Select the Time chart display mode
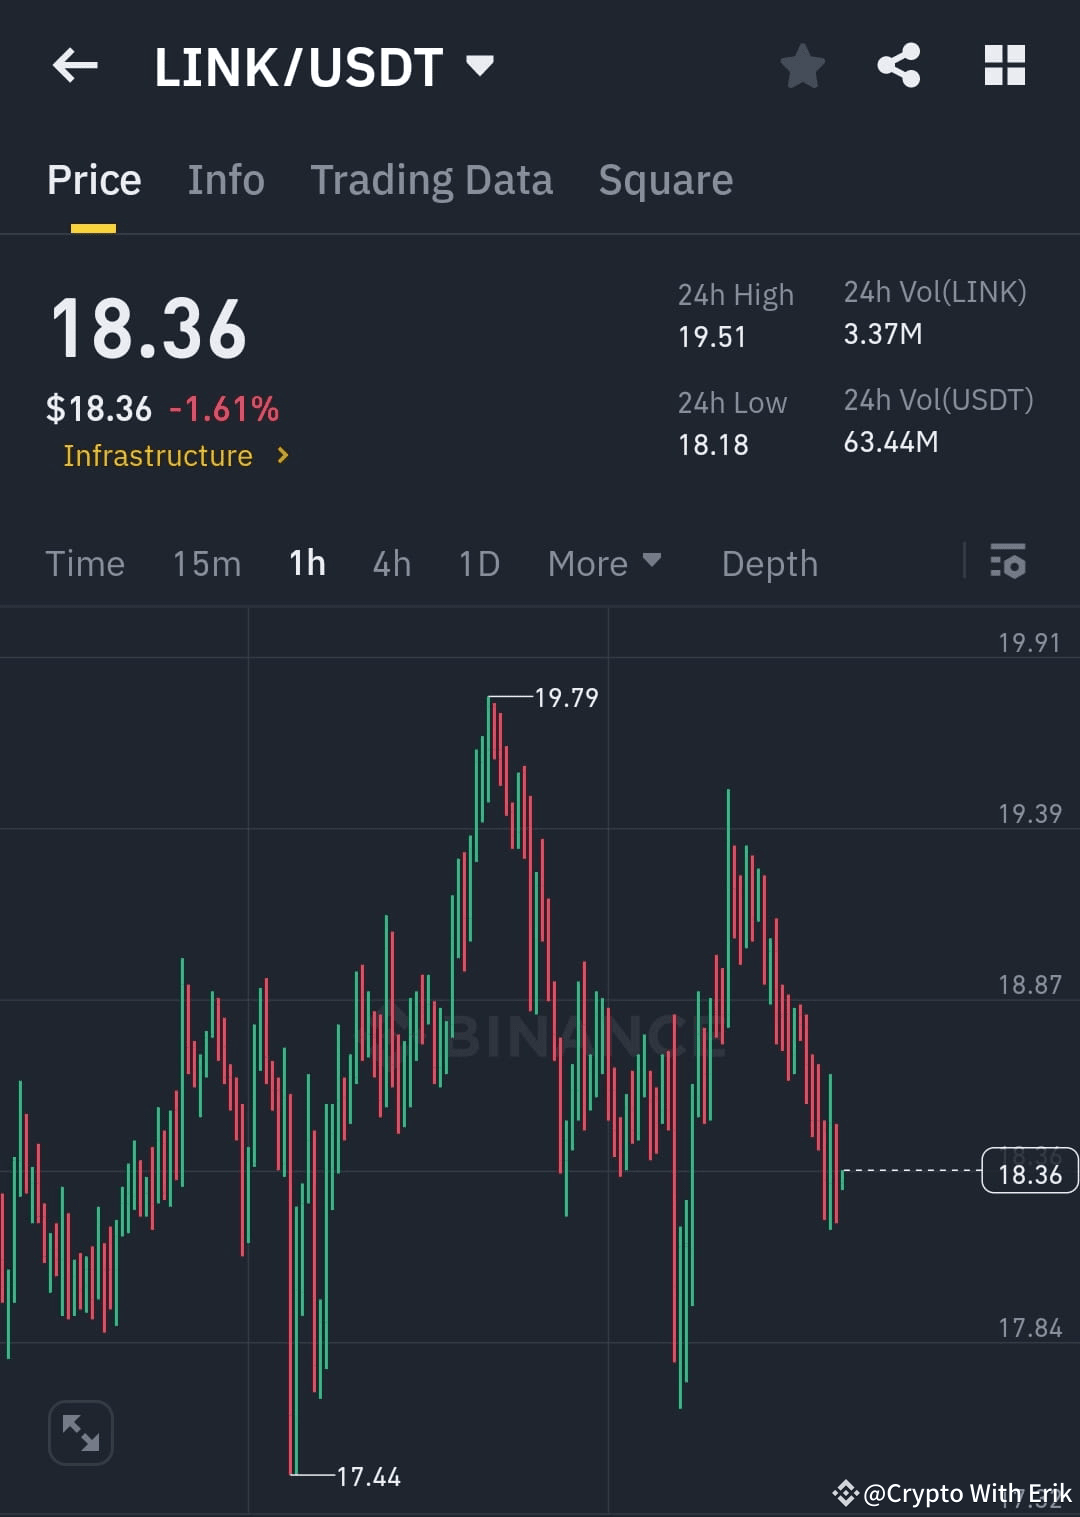 85,563
